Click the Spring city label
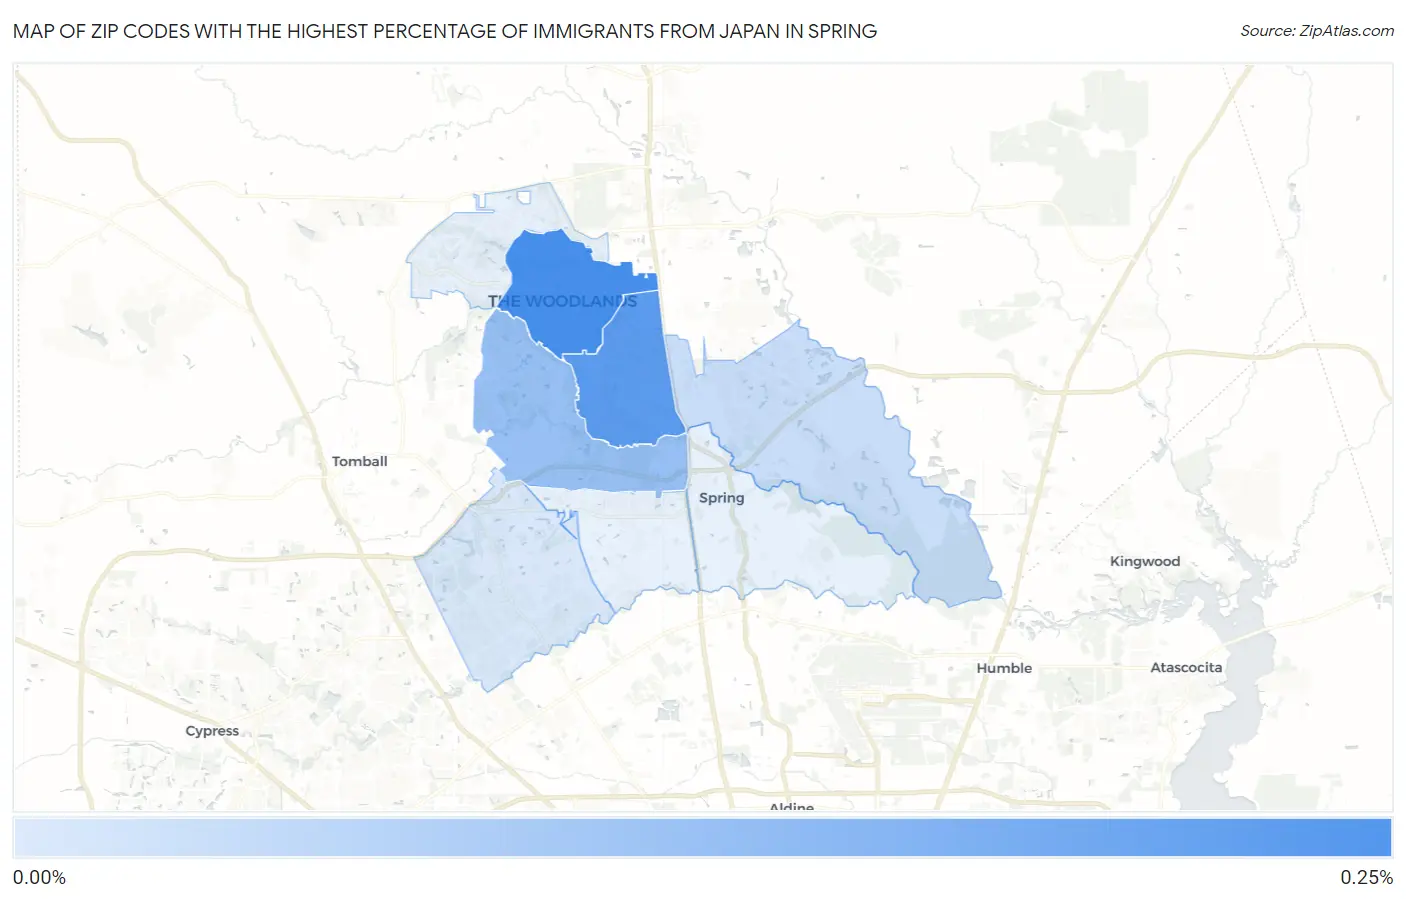Viewport: 1406px width, 899px height. (721, 498)
